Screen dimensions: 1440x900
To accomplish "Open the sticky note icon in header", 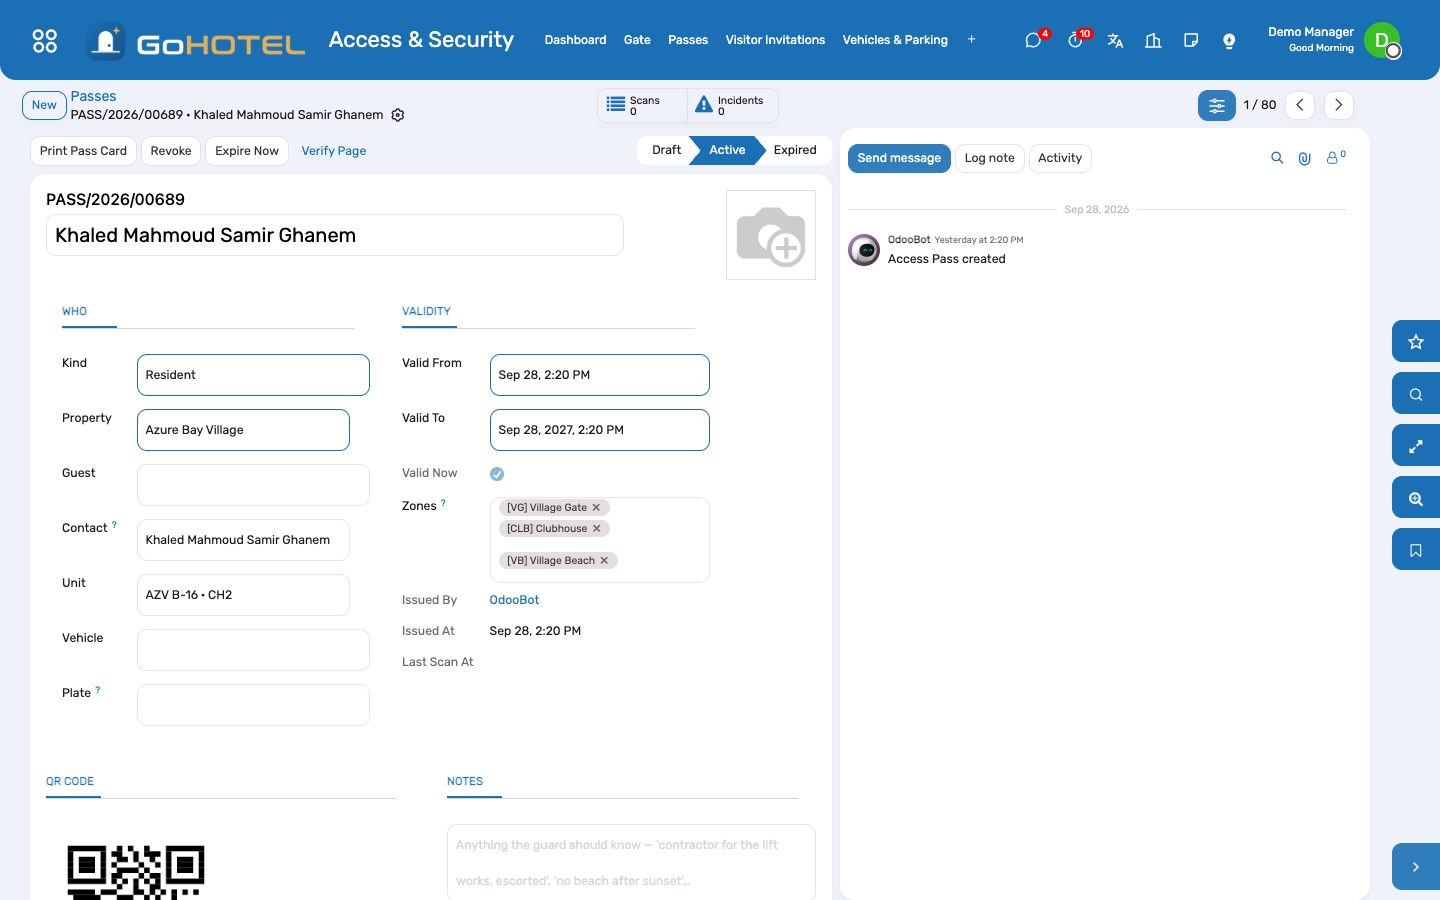I will (1191, 40).
